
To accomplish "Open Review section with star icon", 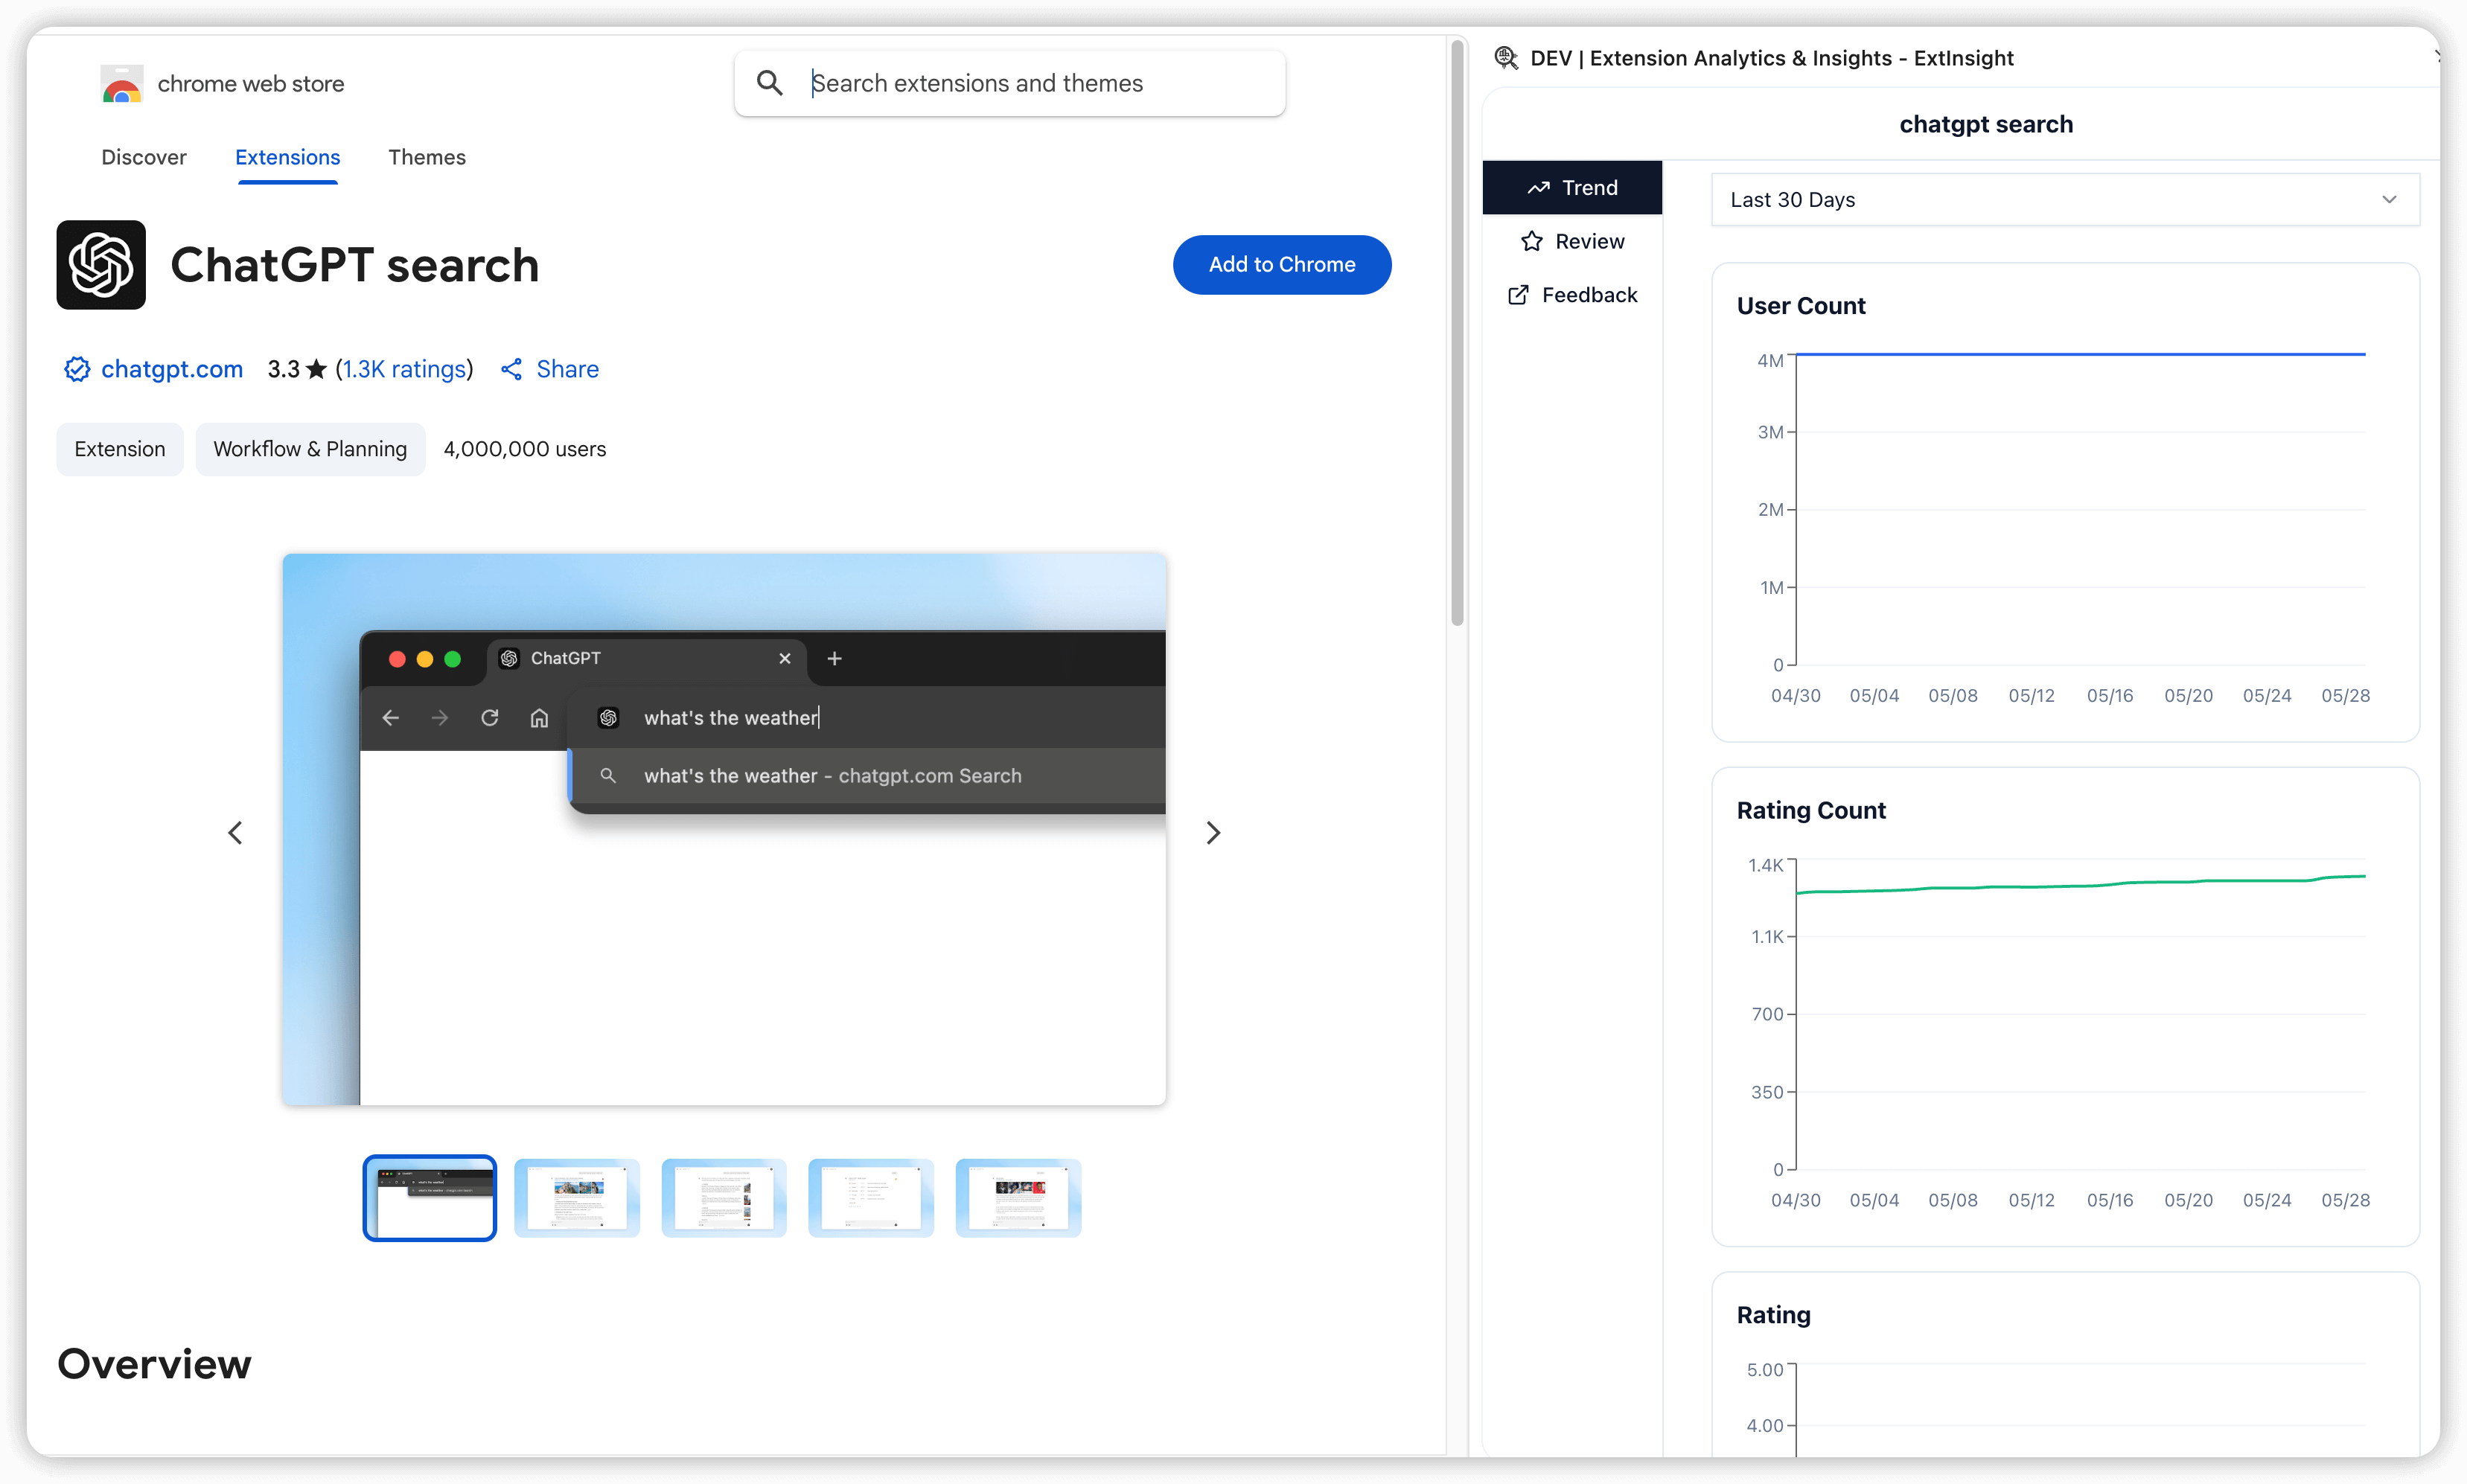I will tap(1532, 241).
